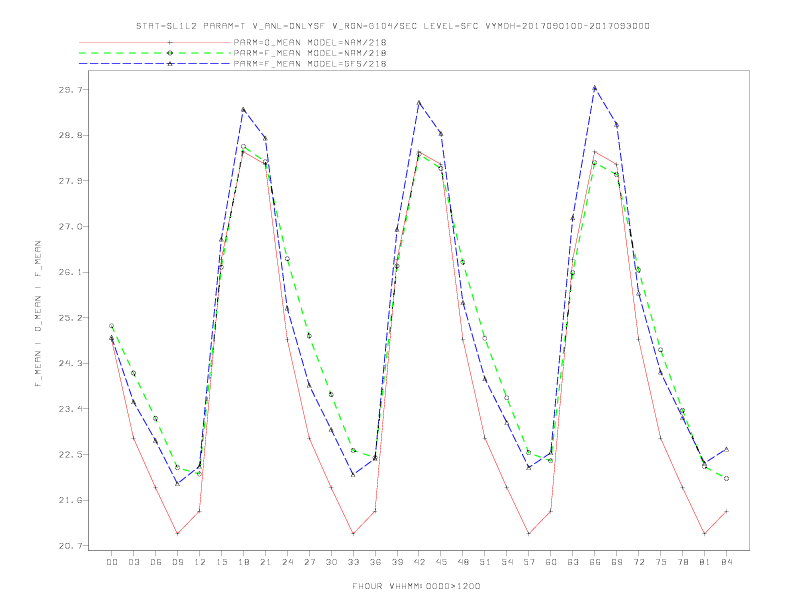The height and width of the screenshot is (612, 792).
Task: Click x-axis tick label 42
Action: click(x=419, y=562)
